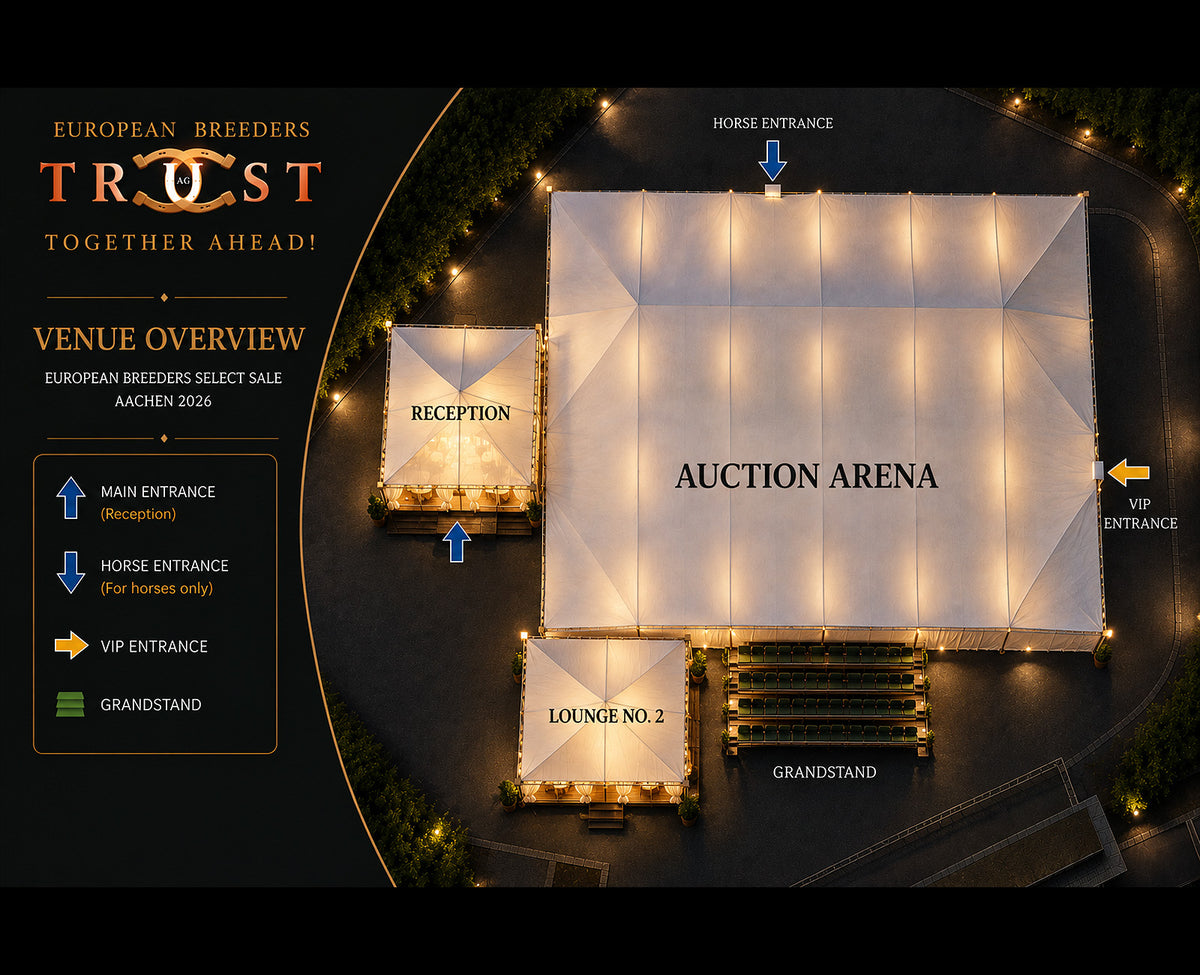This screenshot has width=1200, height=975.
Task: Click the blue down arrow above Auction Arena
Action: point(773,160)
